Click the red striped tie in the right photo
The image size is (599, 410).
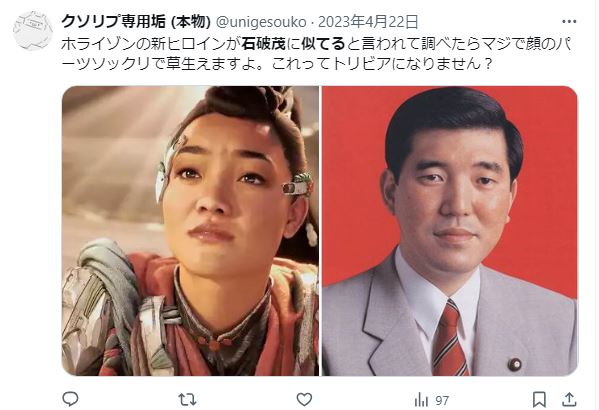tap(449, 338)
